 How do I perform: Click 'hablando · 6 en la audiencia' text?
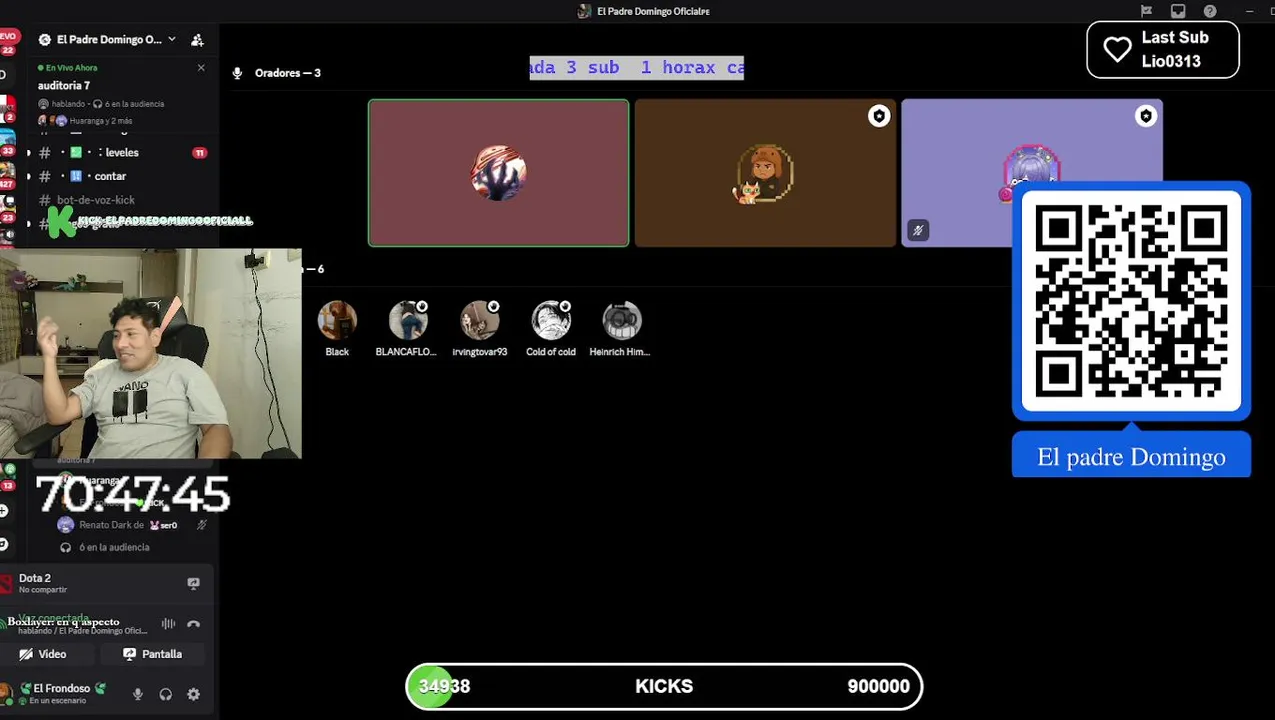click(101, 104)
